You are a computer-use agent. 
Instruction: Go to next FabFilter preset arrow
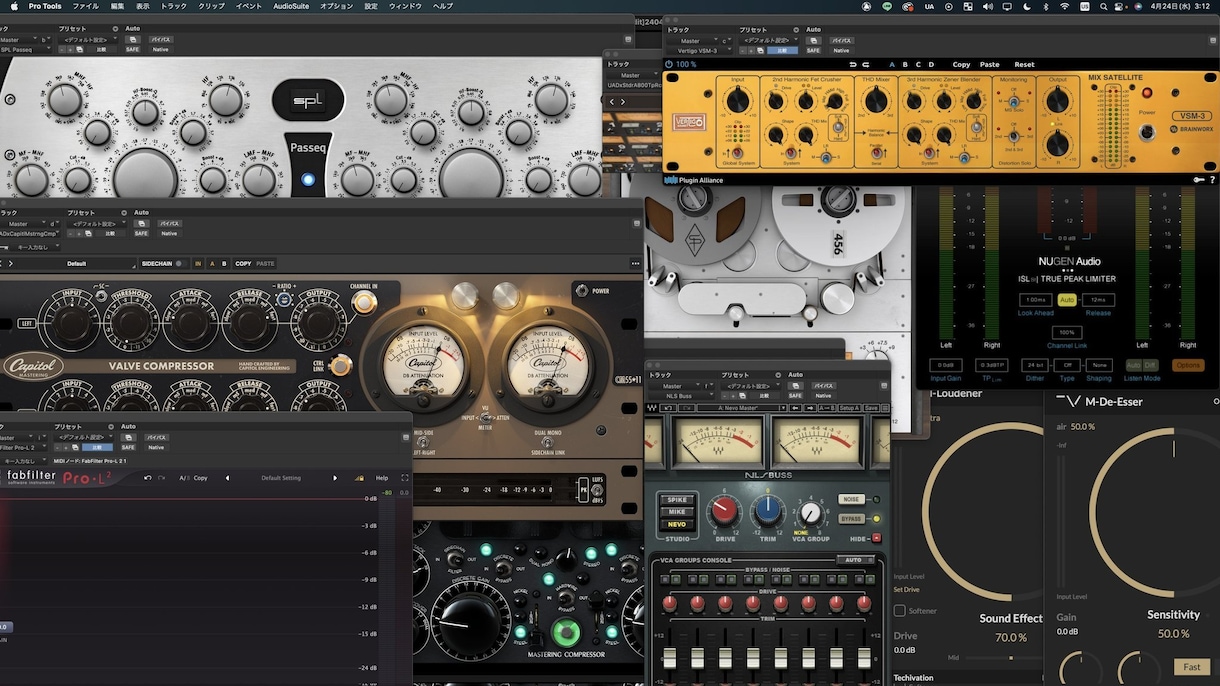click(335, 478)
